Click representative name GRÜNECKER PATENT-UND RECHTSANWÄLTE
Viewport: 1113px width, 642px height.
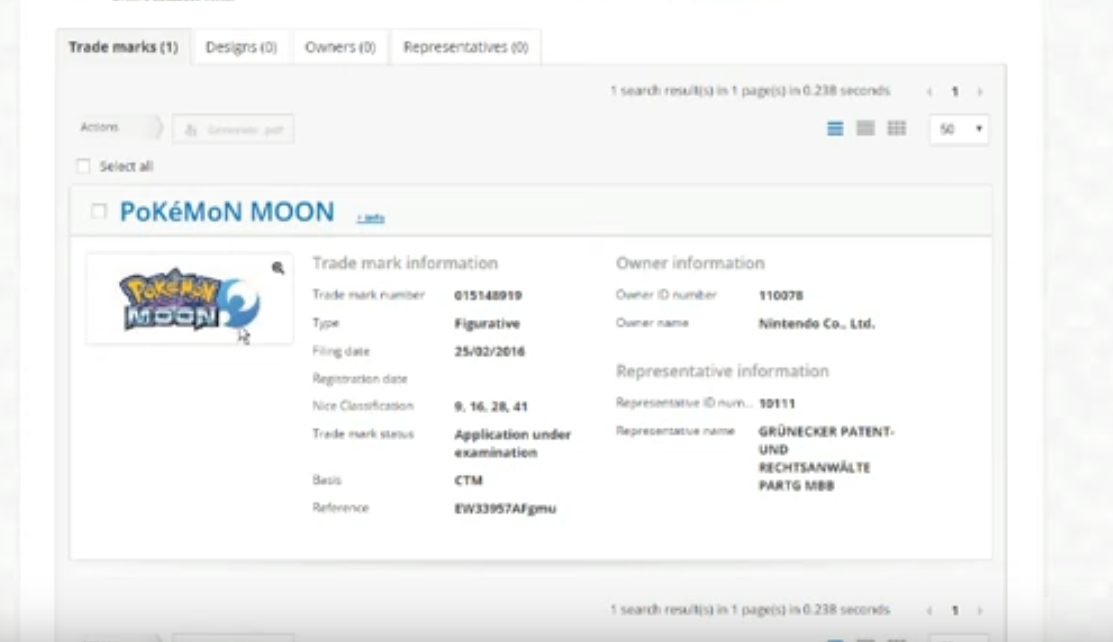[826, 458]
